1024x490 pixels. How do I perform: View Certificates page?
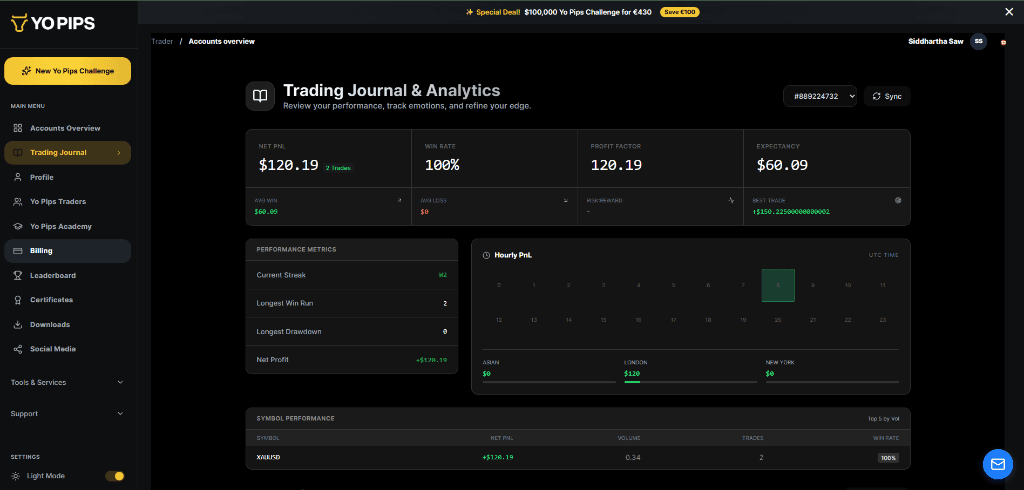[67, 300]
